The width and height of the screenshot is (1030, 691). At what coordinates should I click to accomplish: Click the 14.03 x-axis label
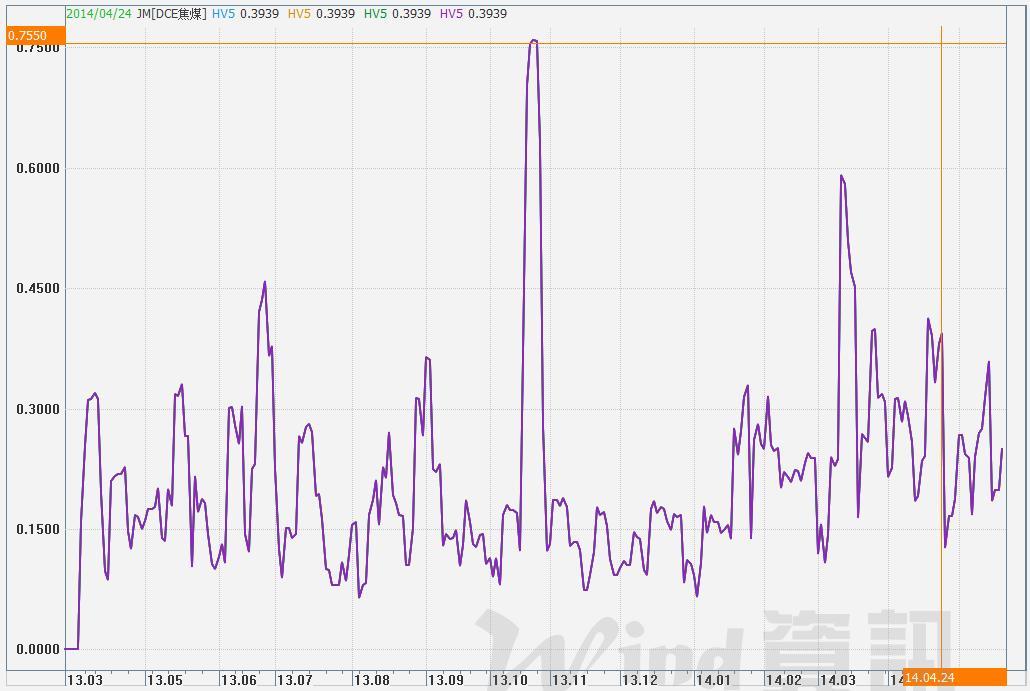click(x=838, y=680)
